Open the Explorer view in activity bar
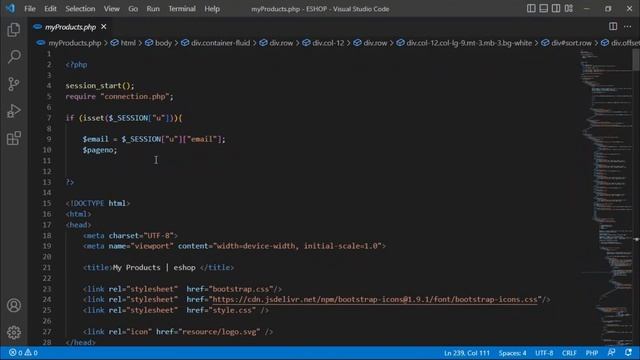640x360 pixels. point(13,29)
